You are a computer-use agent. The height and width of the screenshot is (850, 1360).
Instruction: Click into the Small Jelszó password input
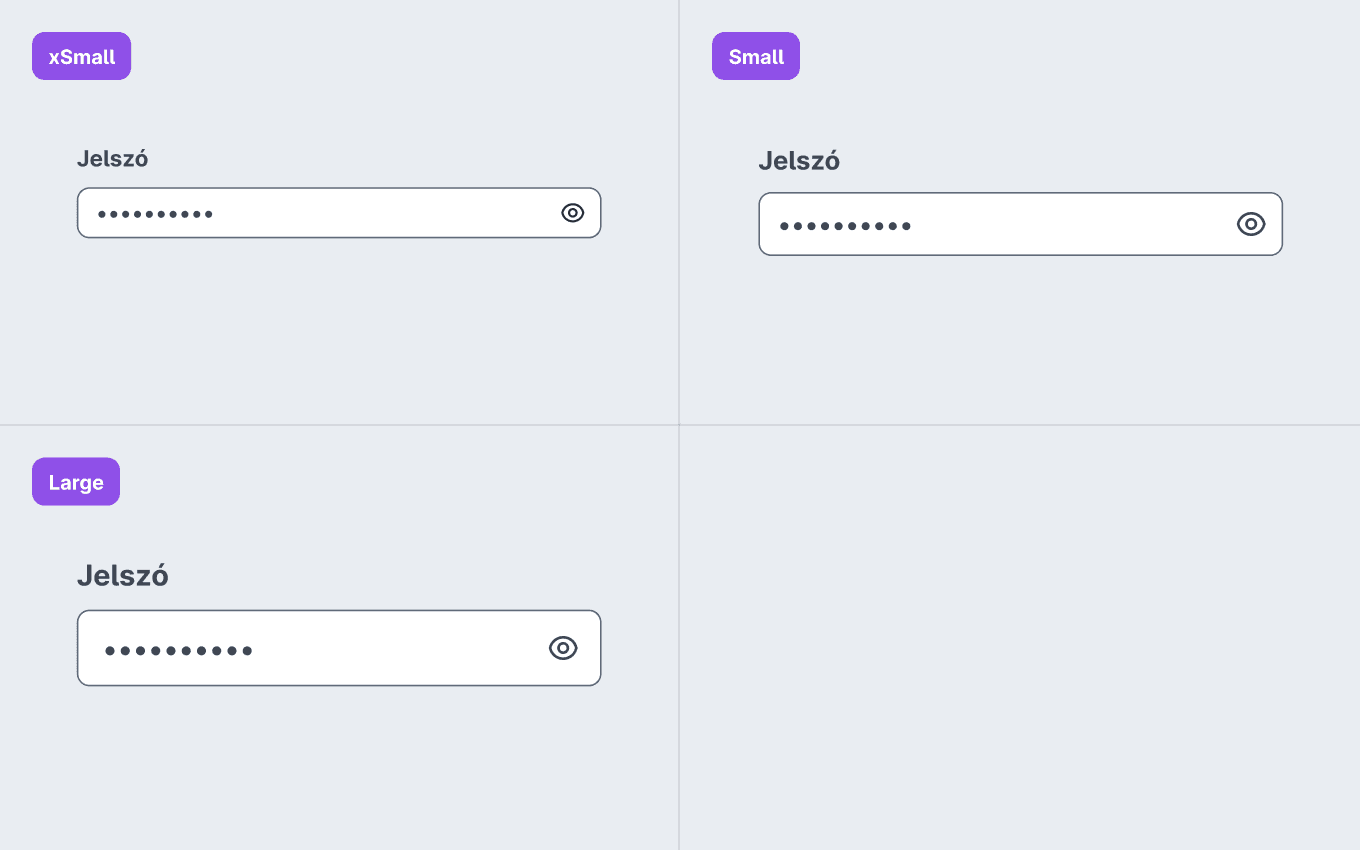click(1020, 224)
